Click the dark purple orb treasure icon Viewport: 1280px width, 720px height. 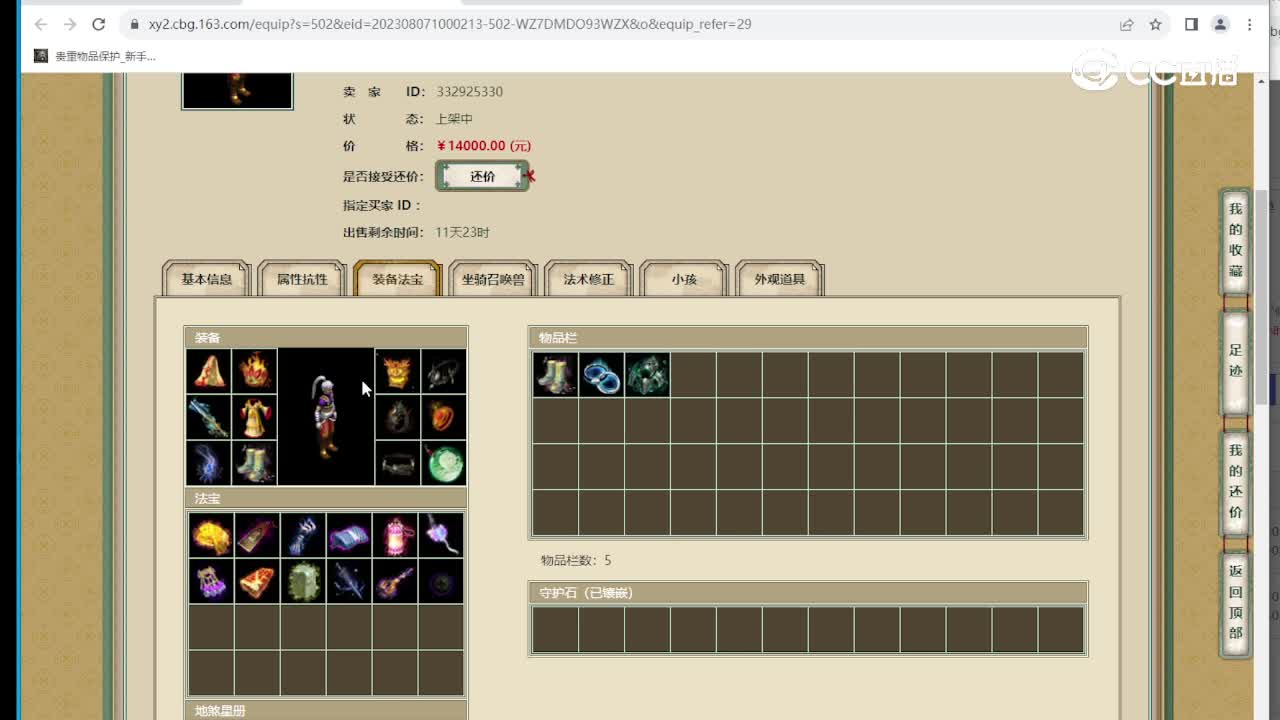click(x=441, y=581)
